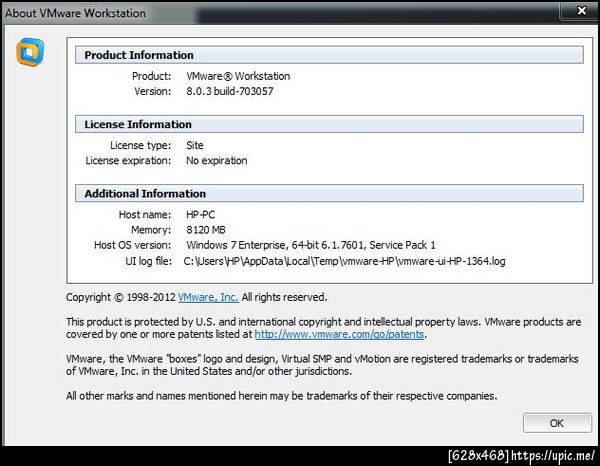Click the Product Information header
This screenshot has width=600, height=466.
(x=329, y=55)
